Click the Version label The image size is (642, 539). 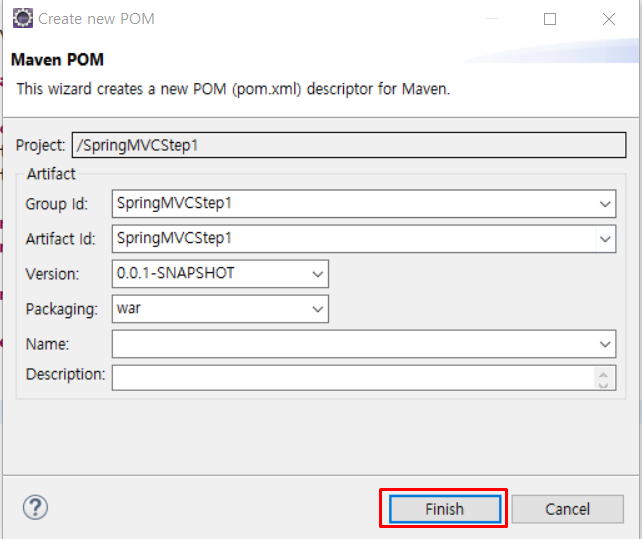click(52, 274)
